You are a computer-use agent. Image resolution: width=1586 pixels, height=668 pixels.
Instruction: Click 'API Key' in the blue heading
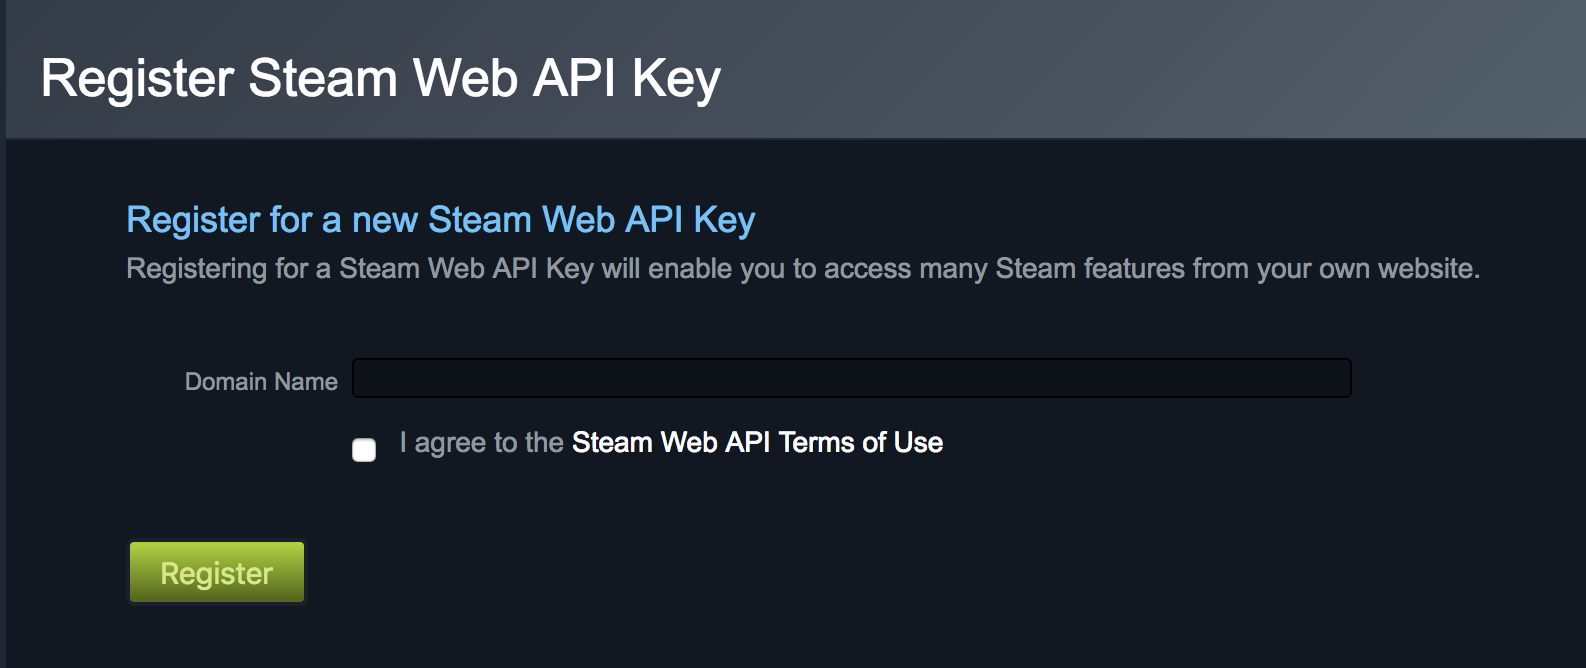point(690,219)
